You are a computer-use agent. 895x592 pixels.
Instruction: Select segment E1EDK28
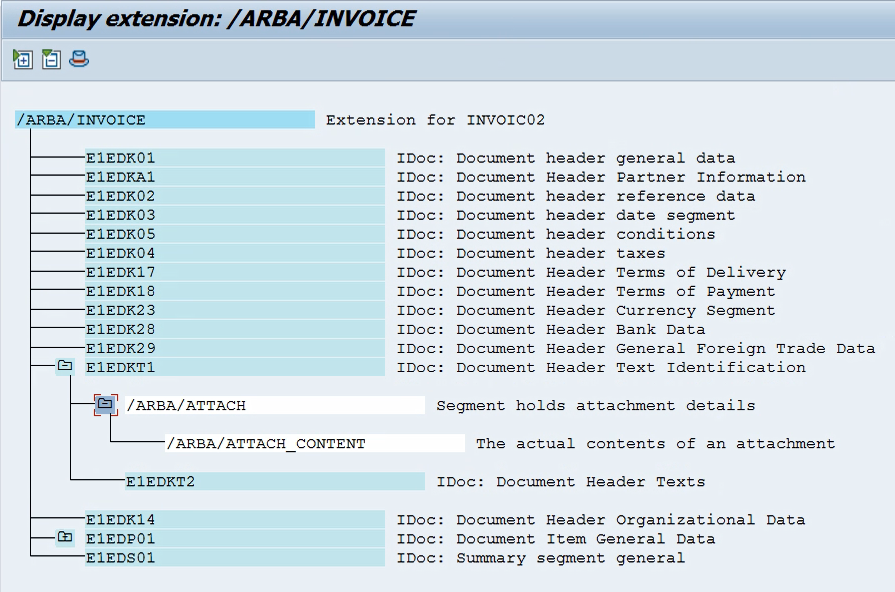pos(235,329)
